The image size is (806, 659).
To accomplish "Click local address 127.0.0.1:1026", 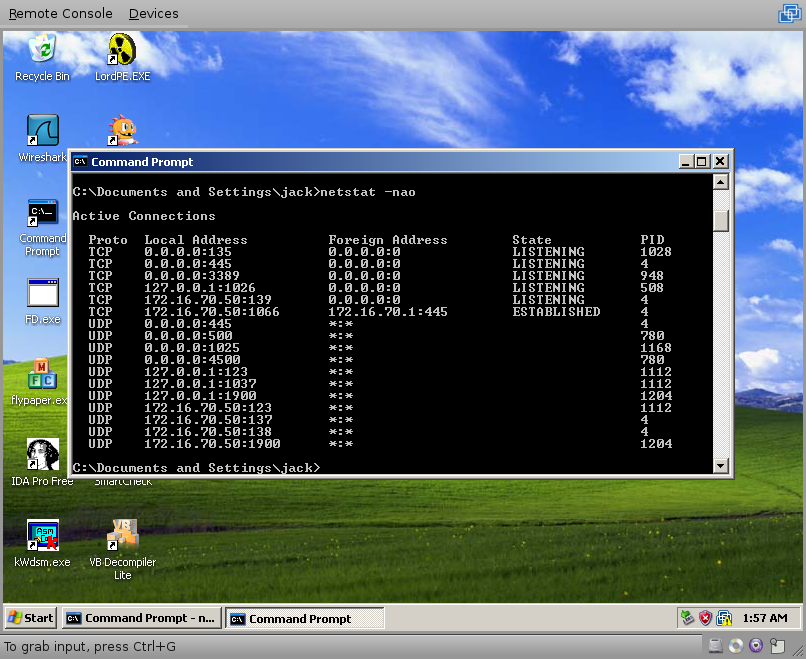I will click(200, 288).
